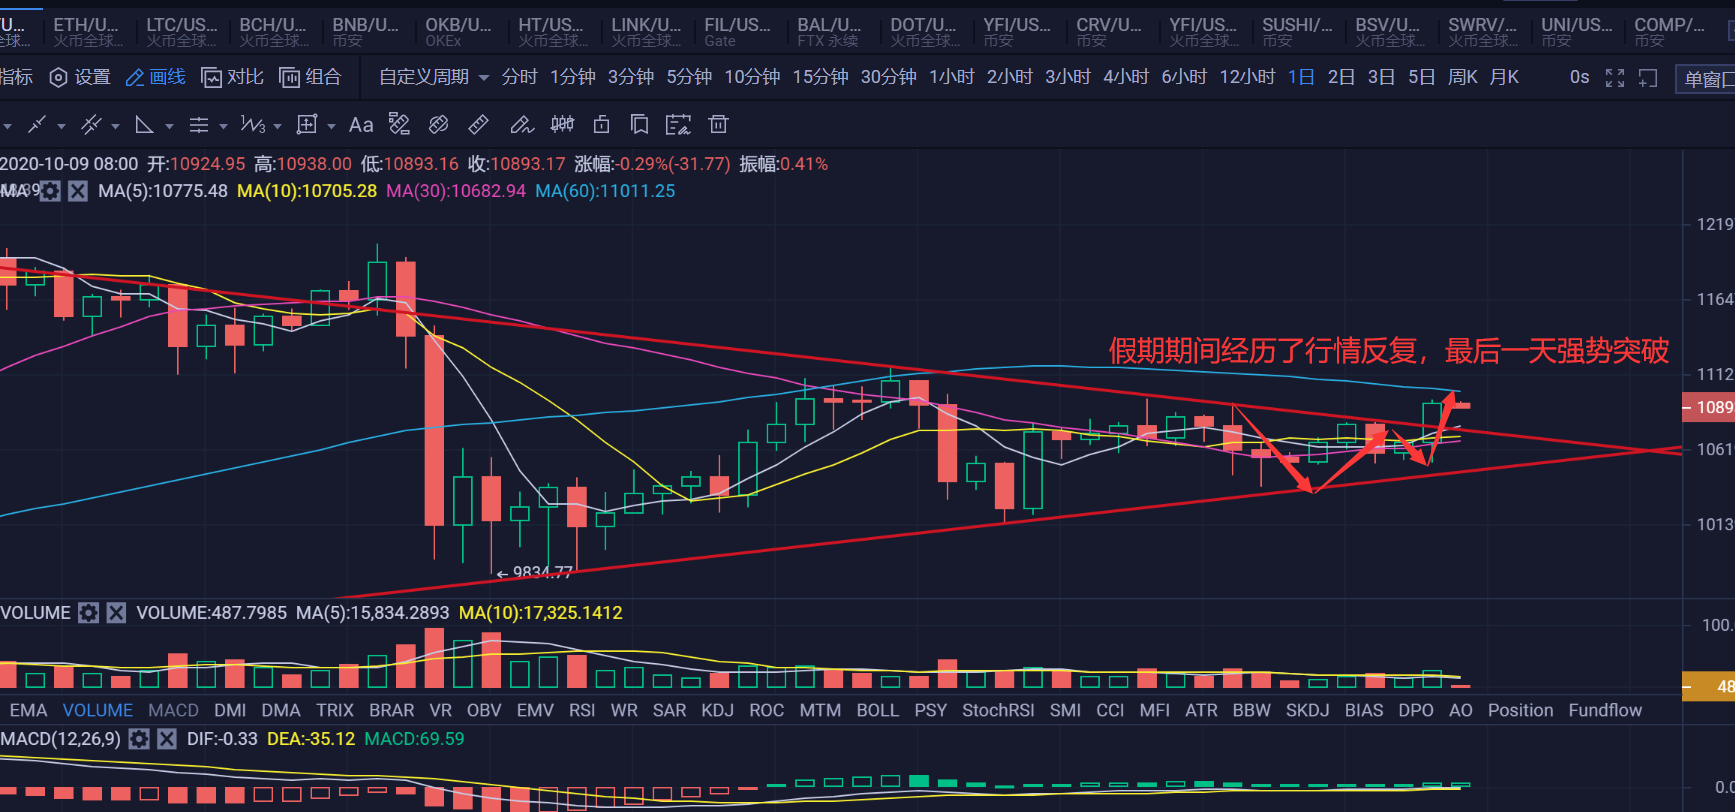Expand horizontal levels tool options arrow

coord(223,126)
